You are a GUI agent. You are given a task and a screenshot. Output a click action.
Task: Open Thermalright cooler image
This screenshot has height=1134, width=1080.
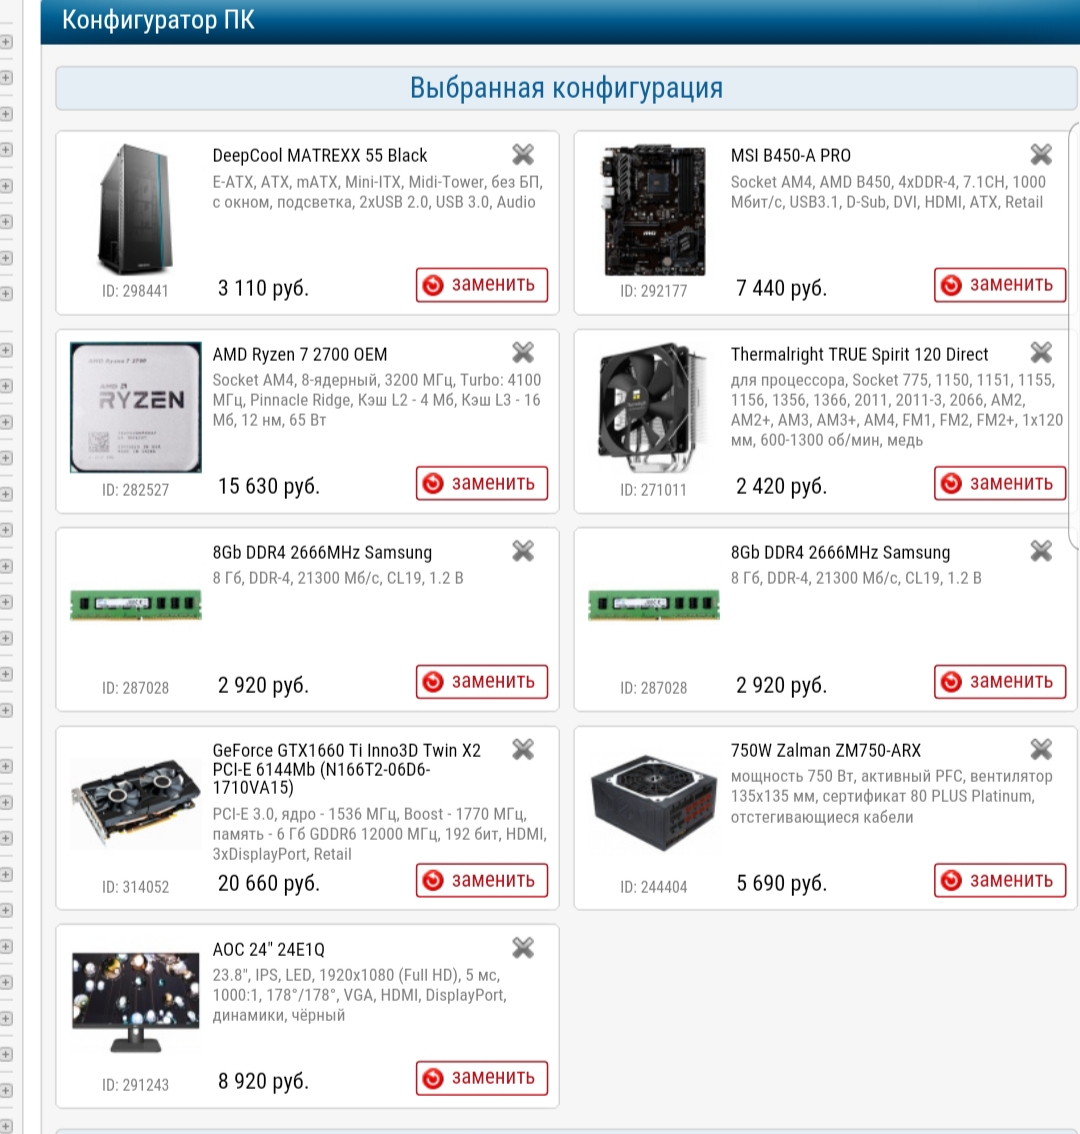(x=654, y=407)
